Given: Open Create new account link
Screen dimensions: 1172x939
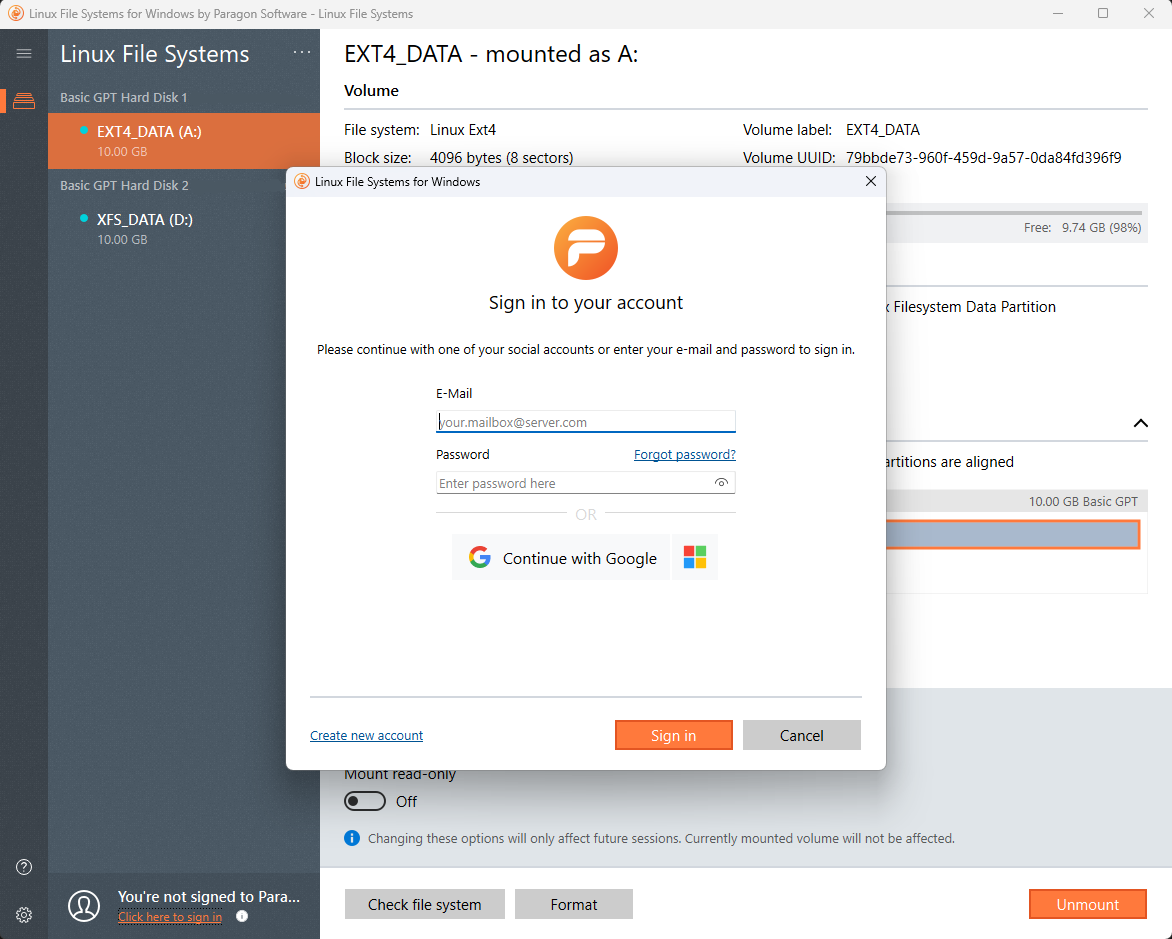Looking at the screenshot, I should pos(366,736).
